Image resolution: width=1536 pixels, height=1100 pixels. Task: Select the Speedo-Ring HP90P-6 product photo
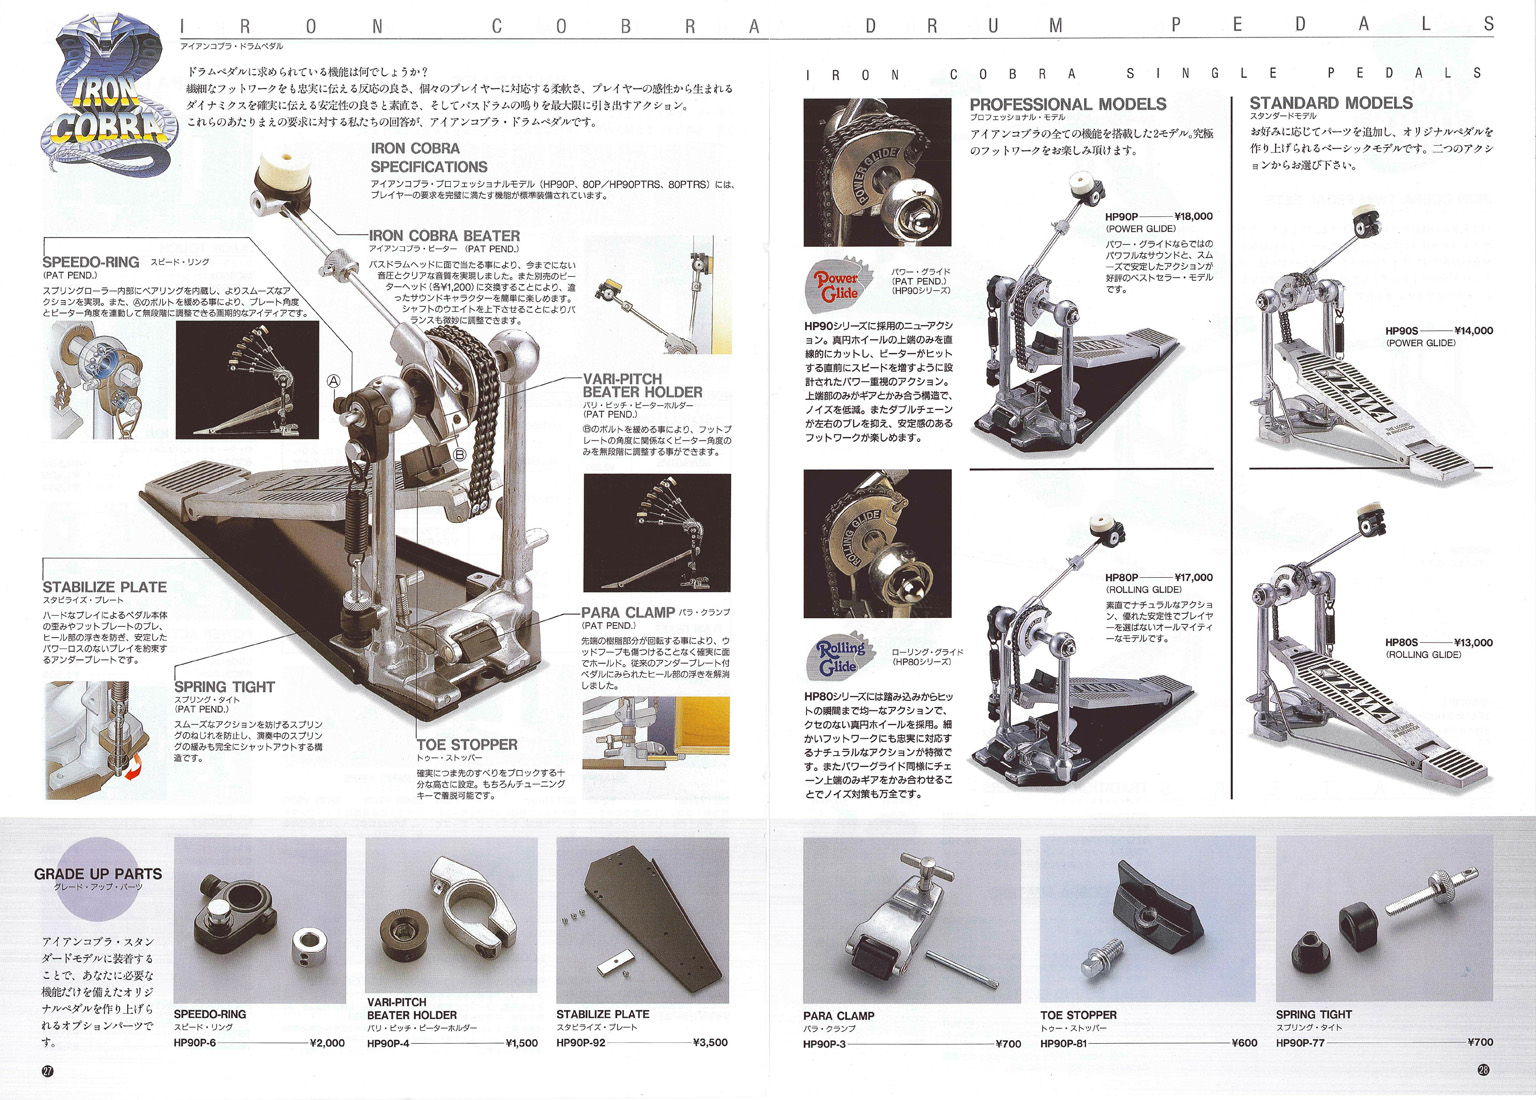260,920
